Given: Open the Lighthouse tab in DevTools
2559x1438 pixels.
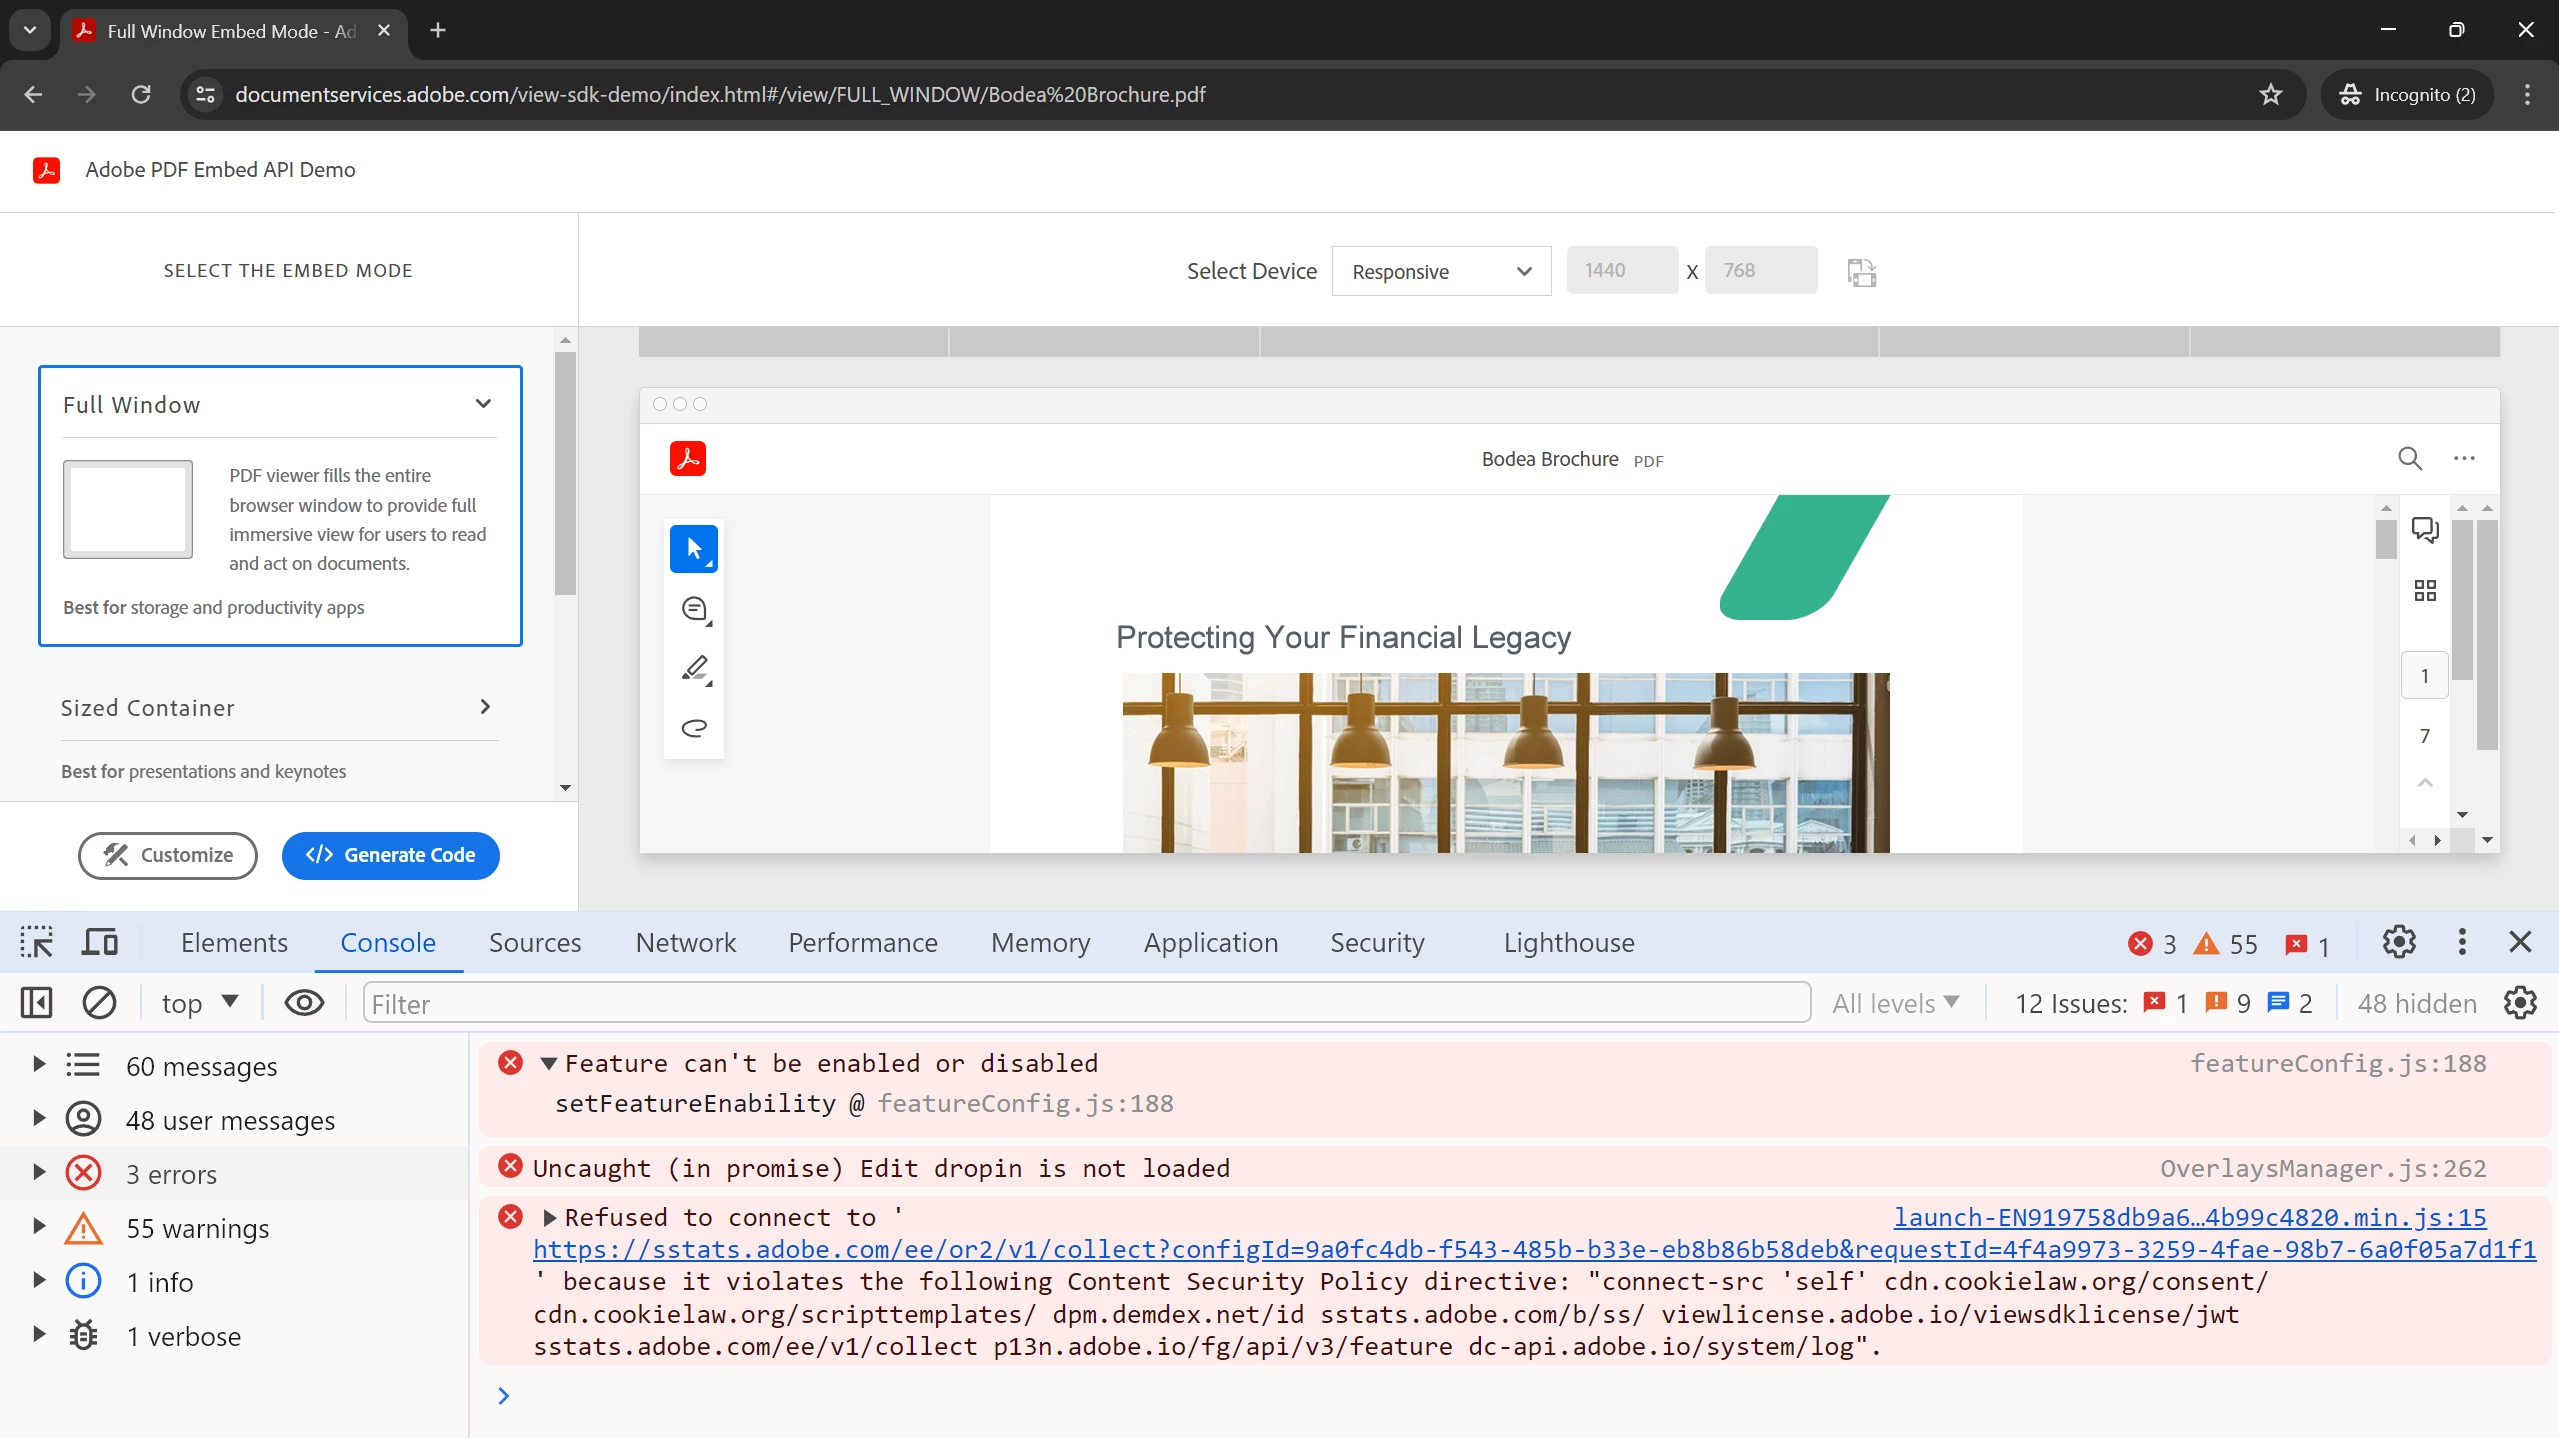Looking at the screenshot, I should tap(1568, 942).
